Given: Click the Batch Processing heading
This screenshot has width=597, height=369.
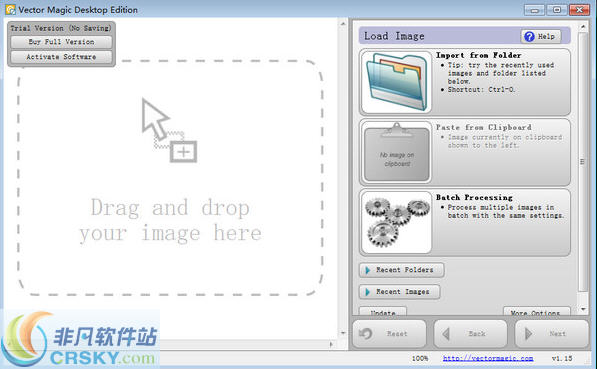Looking at the screenshot, I should [x=474, y=197].
